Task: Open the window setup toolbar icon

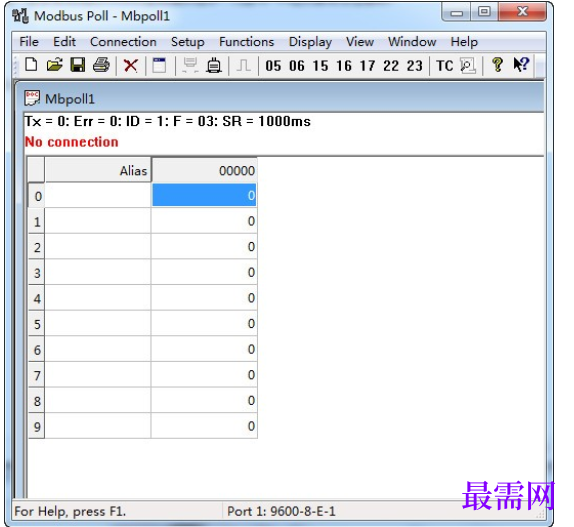Action: point(159,66)
